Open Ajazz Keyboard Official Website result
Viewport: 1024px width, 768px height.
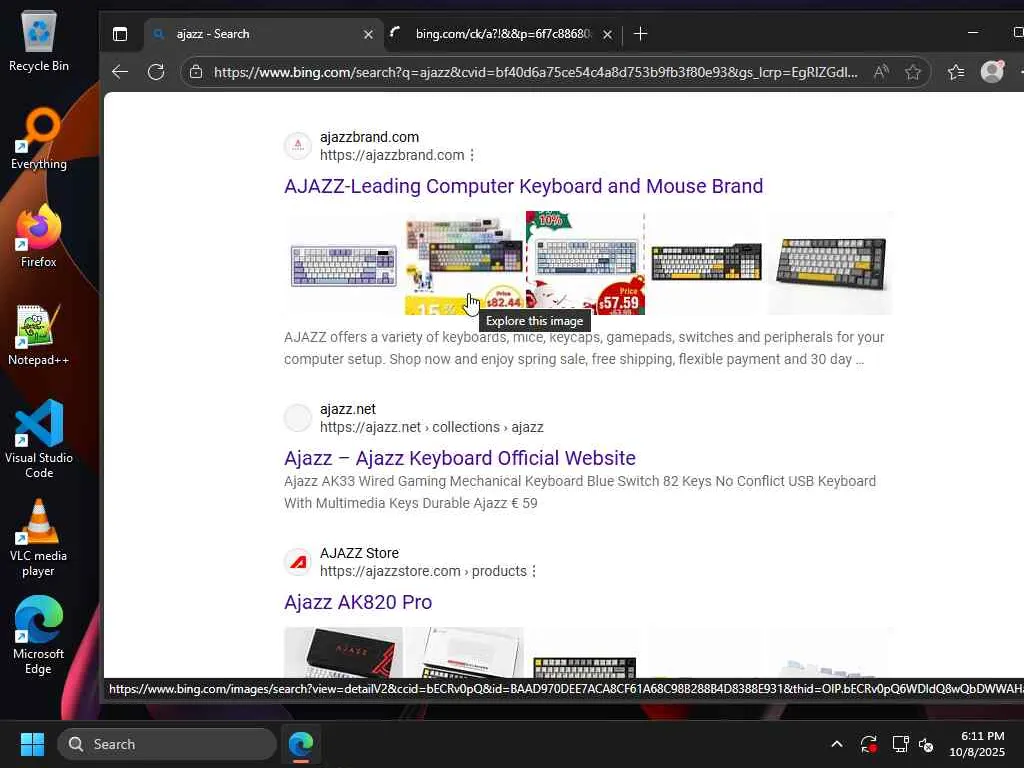[460, 458]
